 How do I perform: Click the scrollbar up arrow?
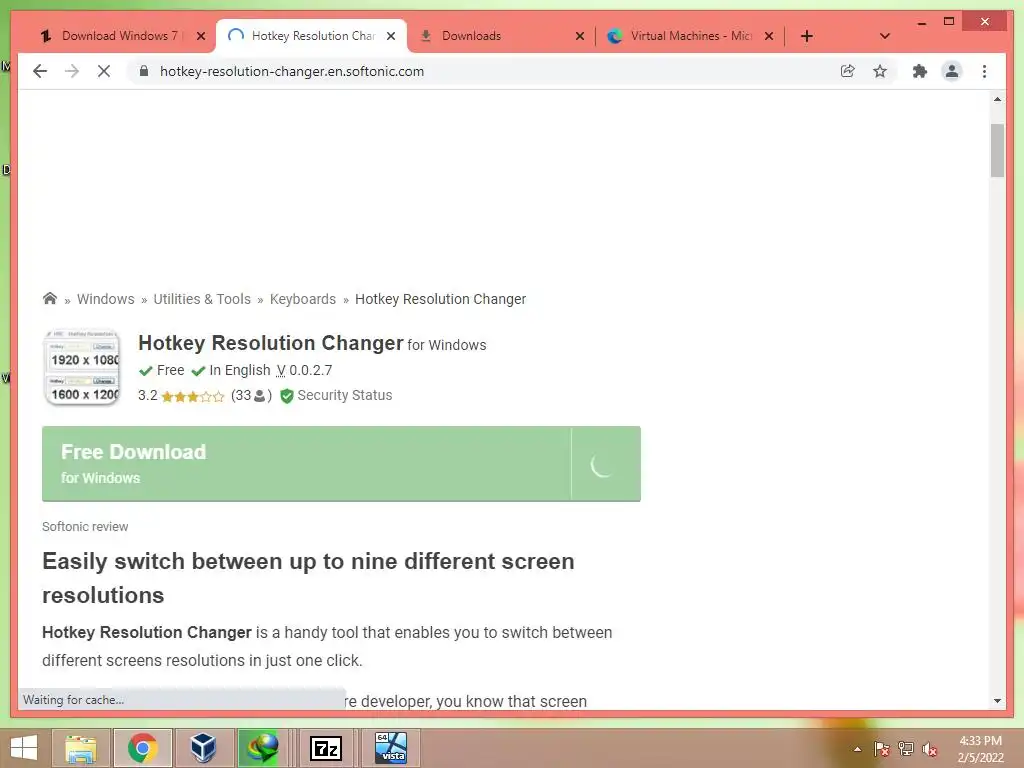(x=997, y=100)
